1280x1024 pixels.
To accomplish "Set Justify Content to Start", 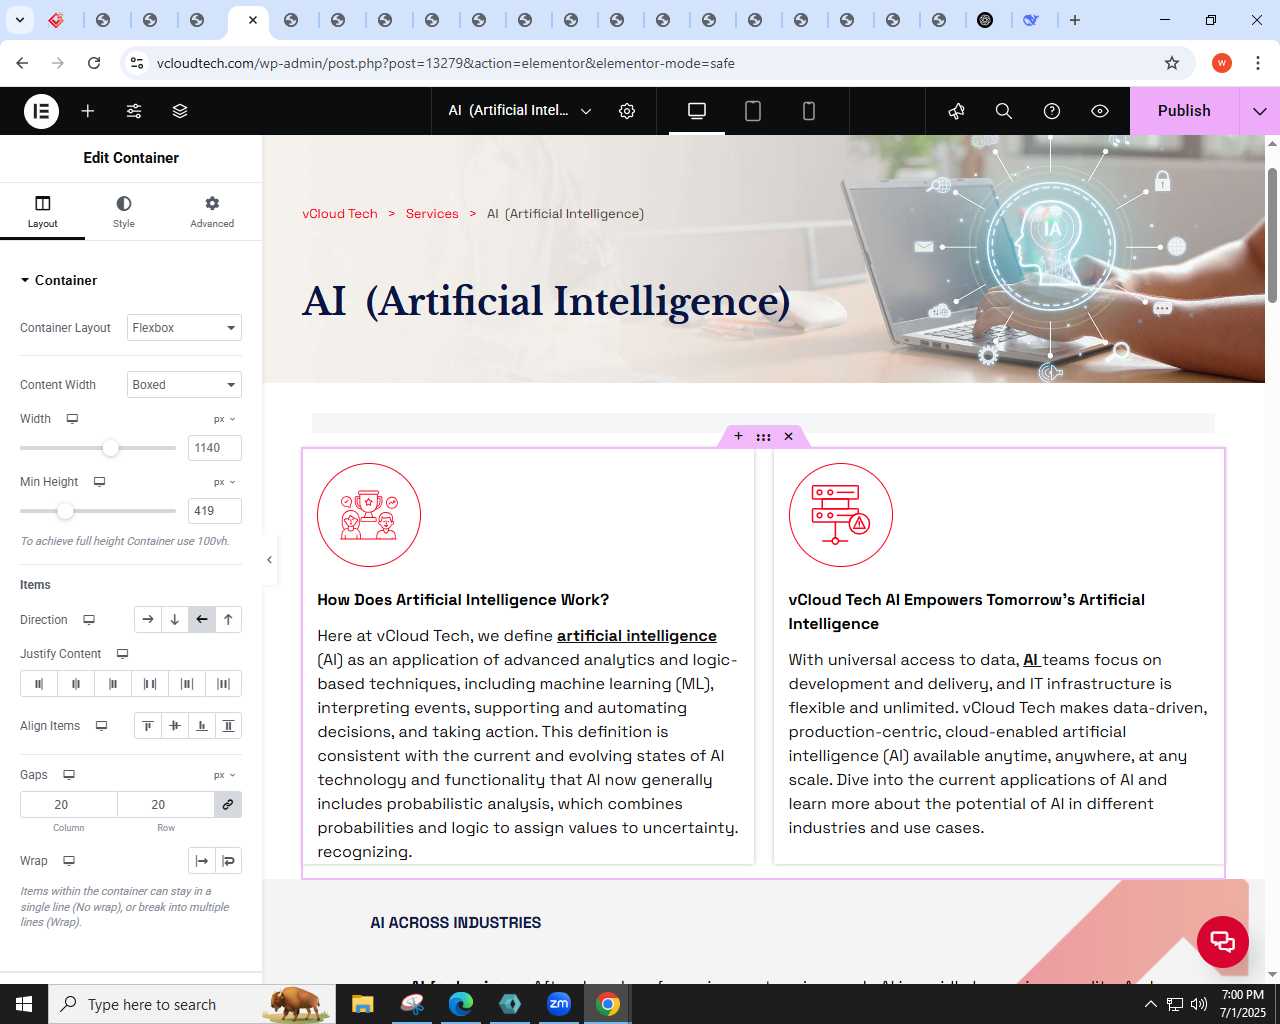I will coord(39,684).
